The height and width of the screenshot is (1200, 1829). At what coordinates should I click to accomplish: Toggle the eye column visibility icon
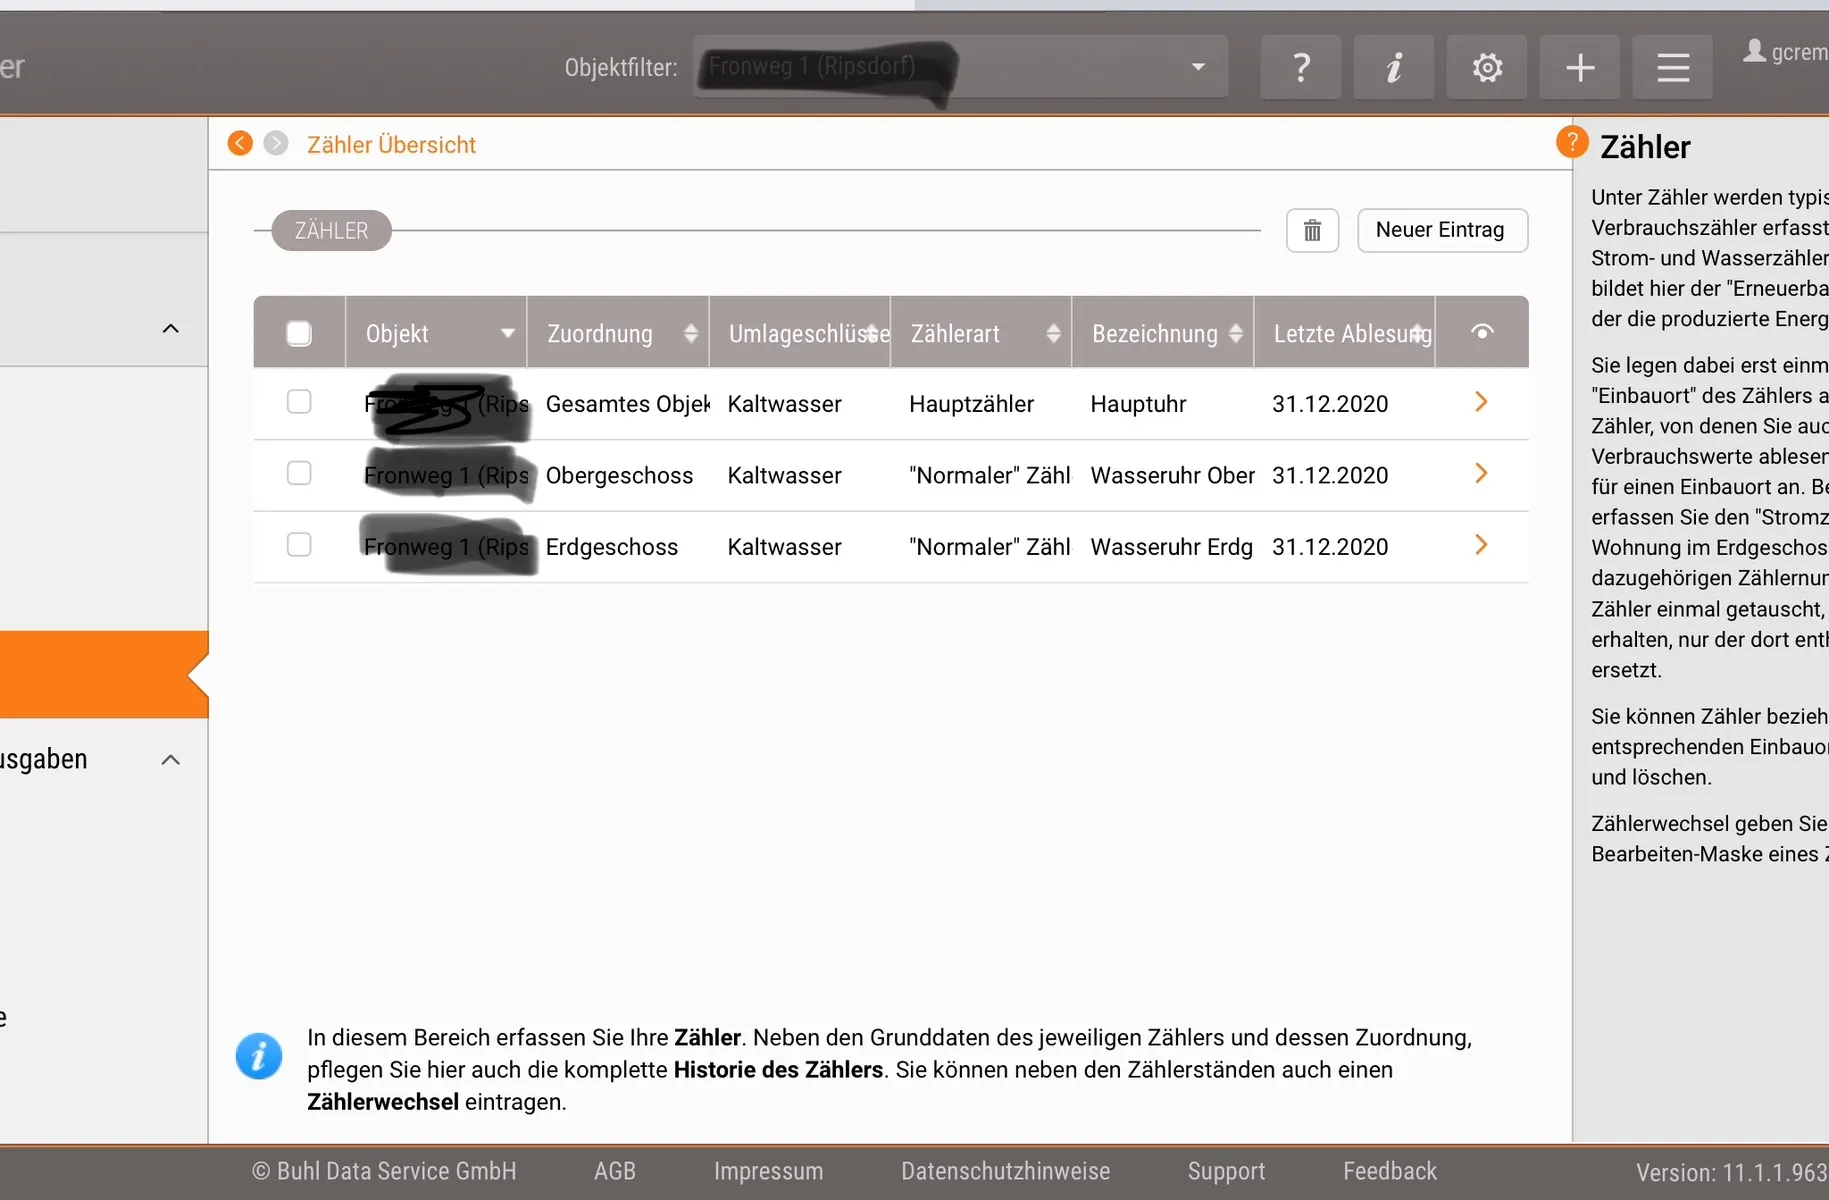[x=1482, y=332]
